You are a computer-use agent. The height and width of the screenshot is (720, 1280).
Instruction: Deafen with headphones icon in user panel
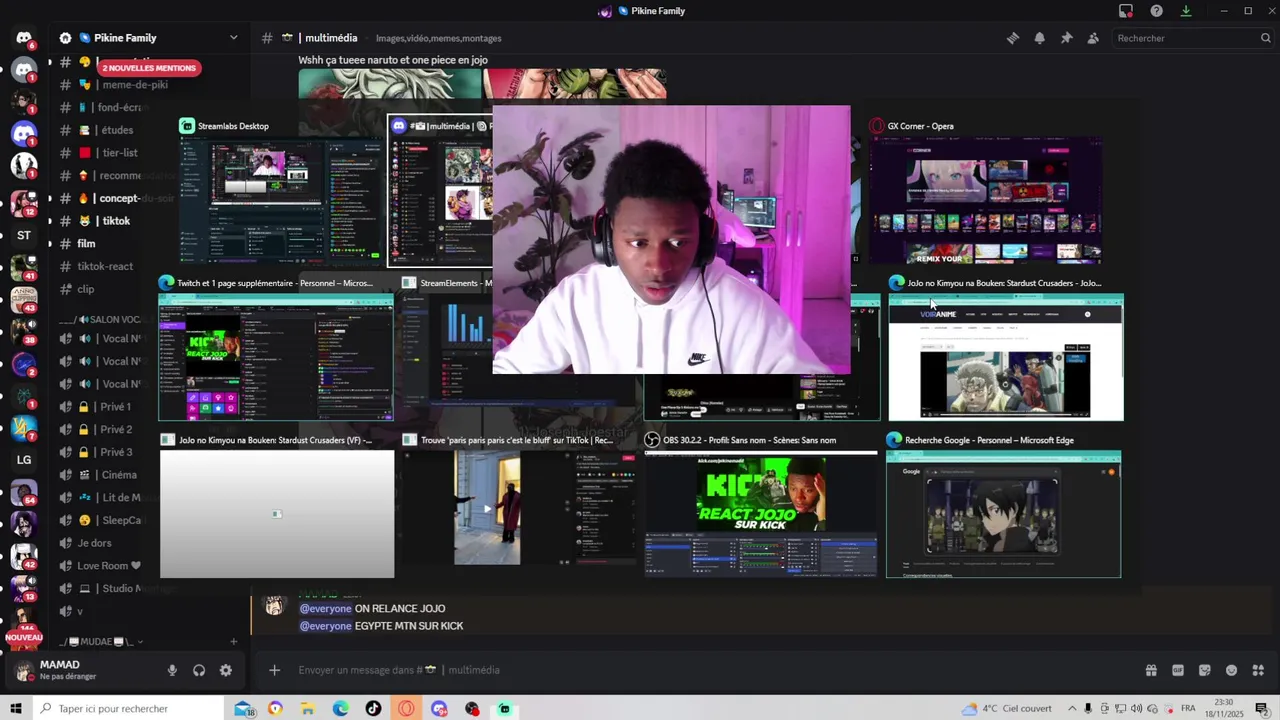click(199, 670)
